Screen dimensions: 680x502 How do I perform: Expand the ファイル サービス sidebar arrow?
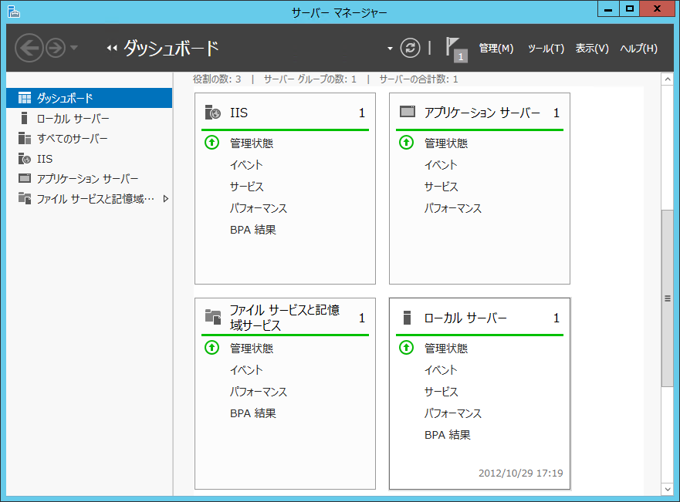click(x=166, y=199)
